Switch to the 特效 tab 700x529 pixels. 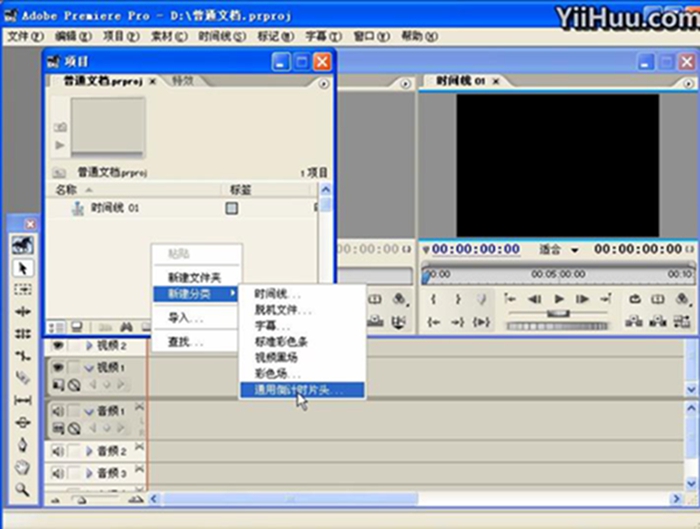click(x=183, y=81)
